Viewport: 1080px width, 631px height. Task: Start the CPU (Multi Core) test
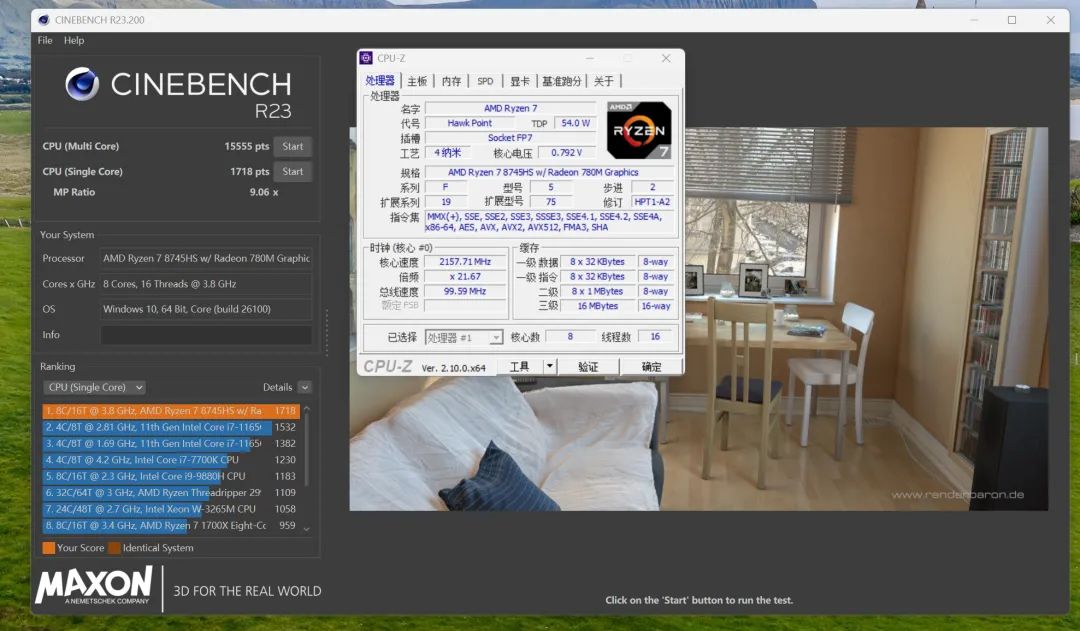[x=292, y=146]
